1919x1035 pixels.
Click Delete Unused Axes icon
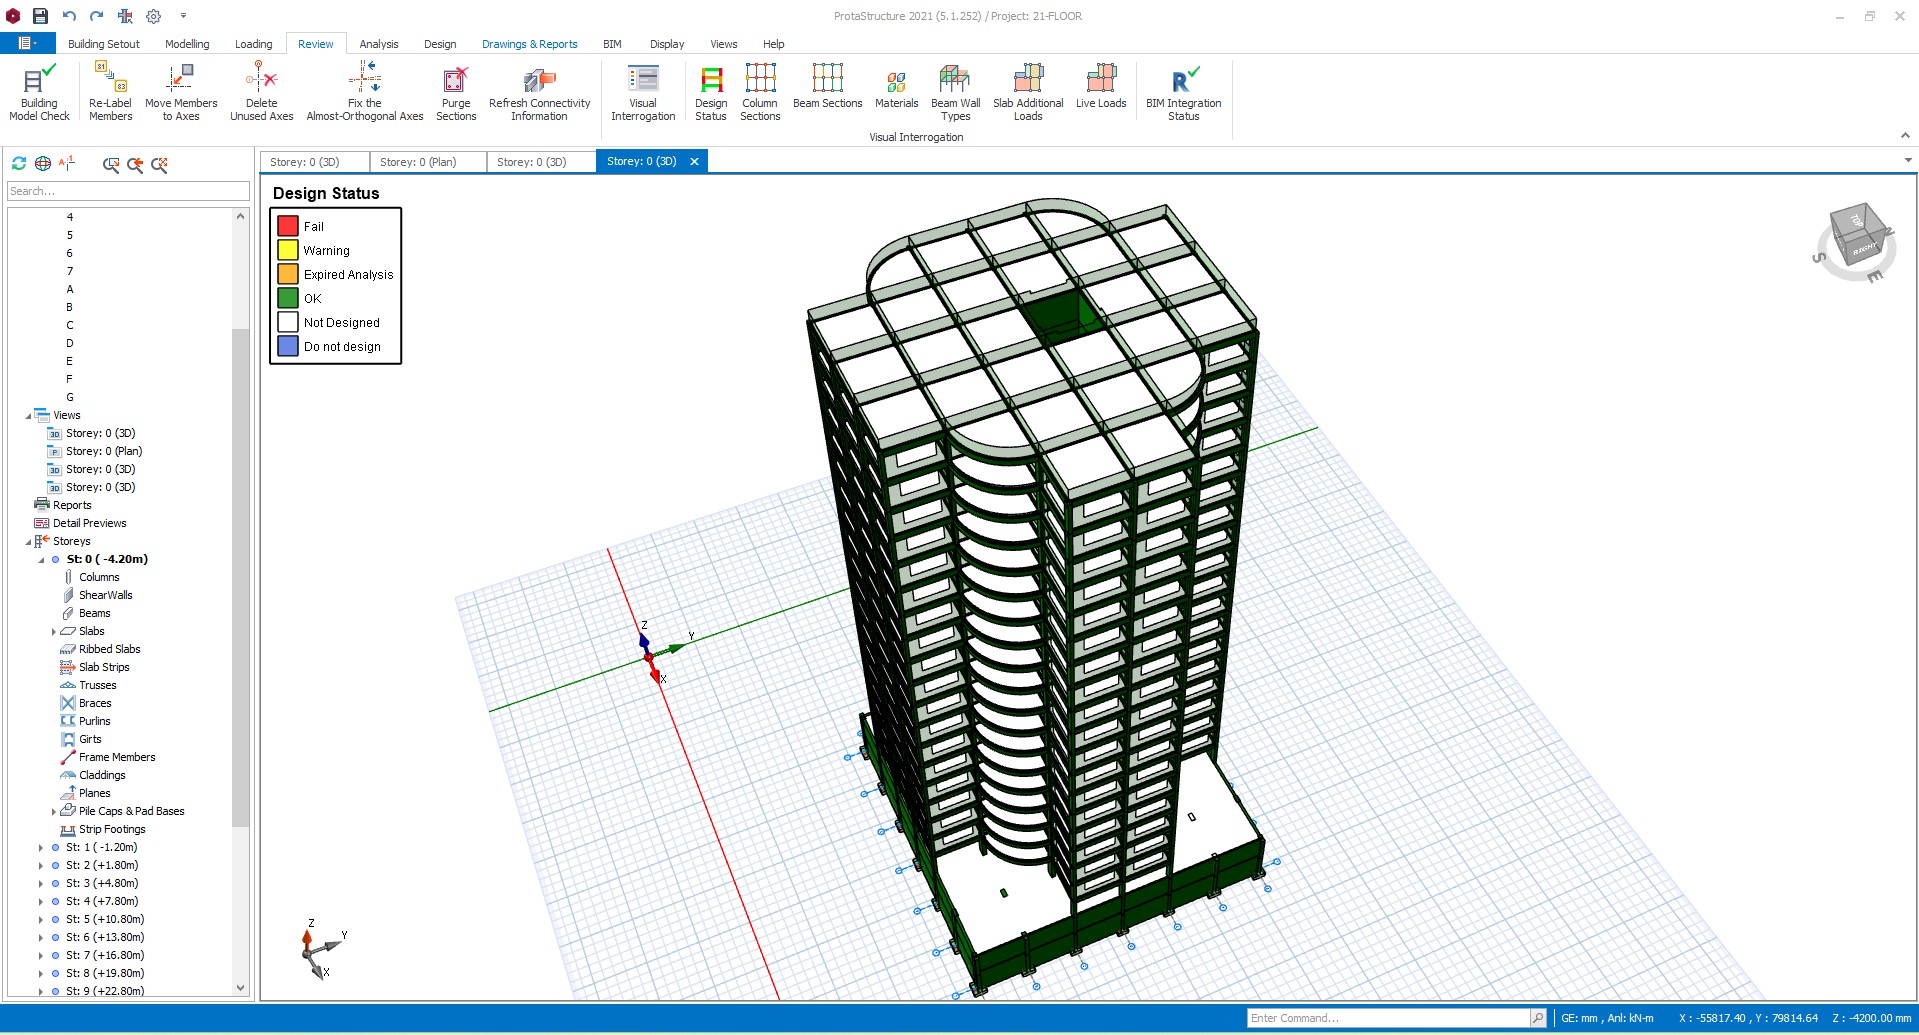click(x=261, y=92)
